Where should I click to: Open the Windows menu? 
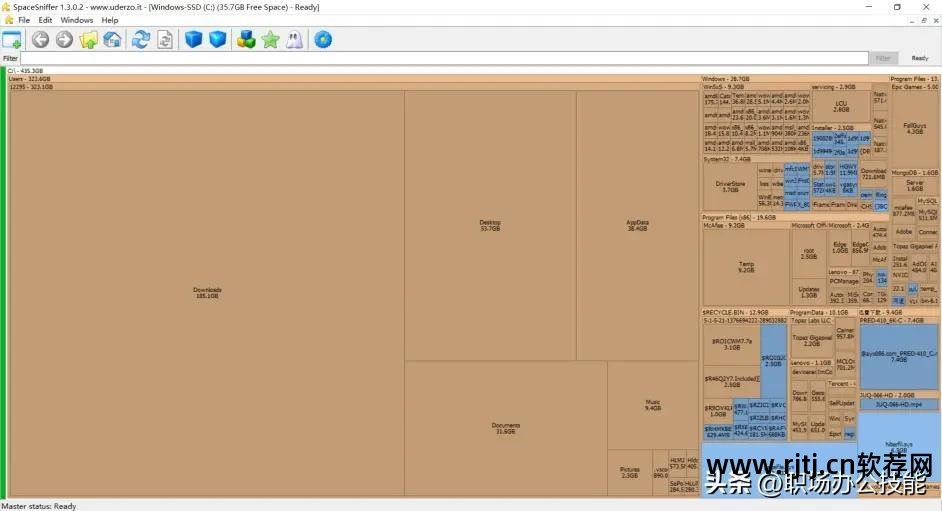coord(76,20)
